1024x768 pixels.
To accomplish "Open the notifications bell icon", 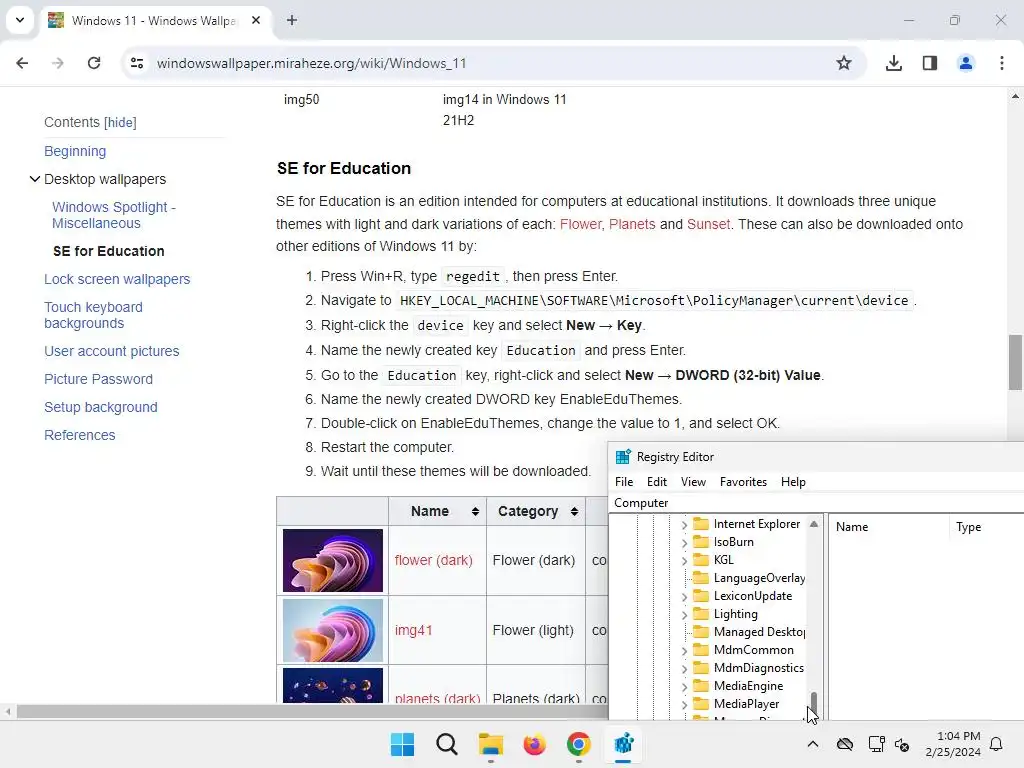I will (996, 744).
